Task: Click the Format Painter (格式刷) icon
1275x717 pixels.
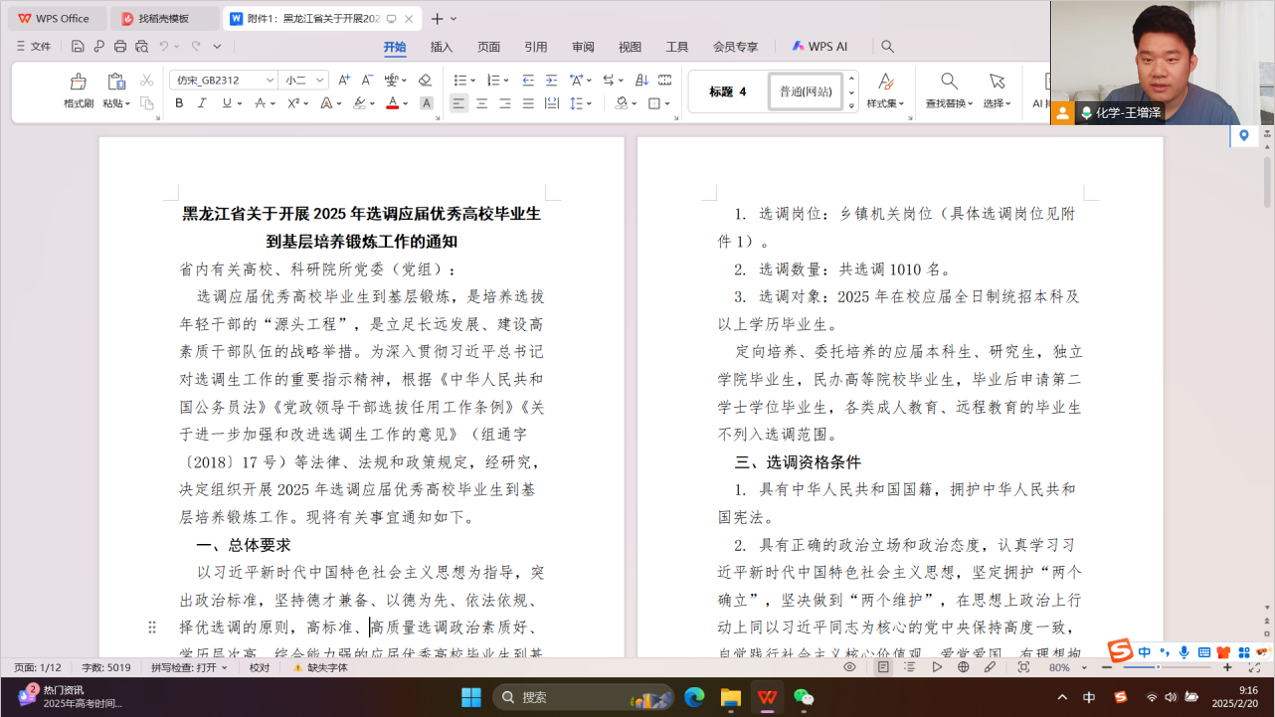Action: (78, 83)
